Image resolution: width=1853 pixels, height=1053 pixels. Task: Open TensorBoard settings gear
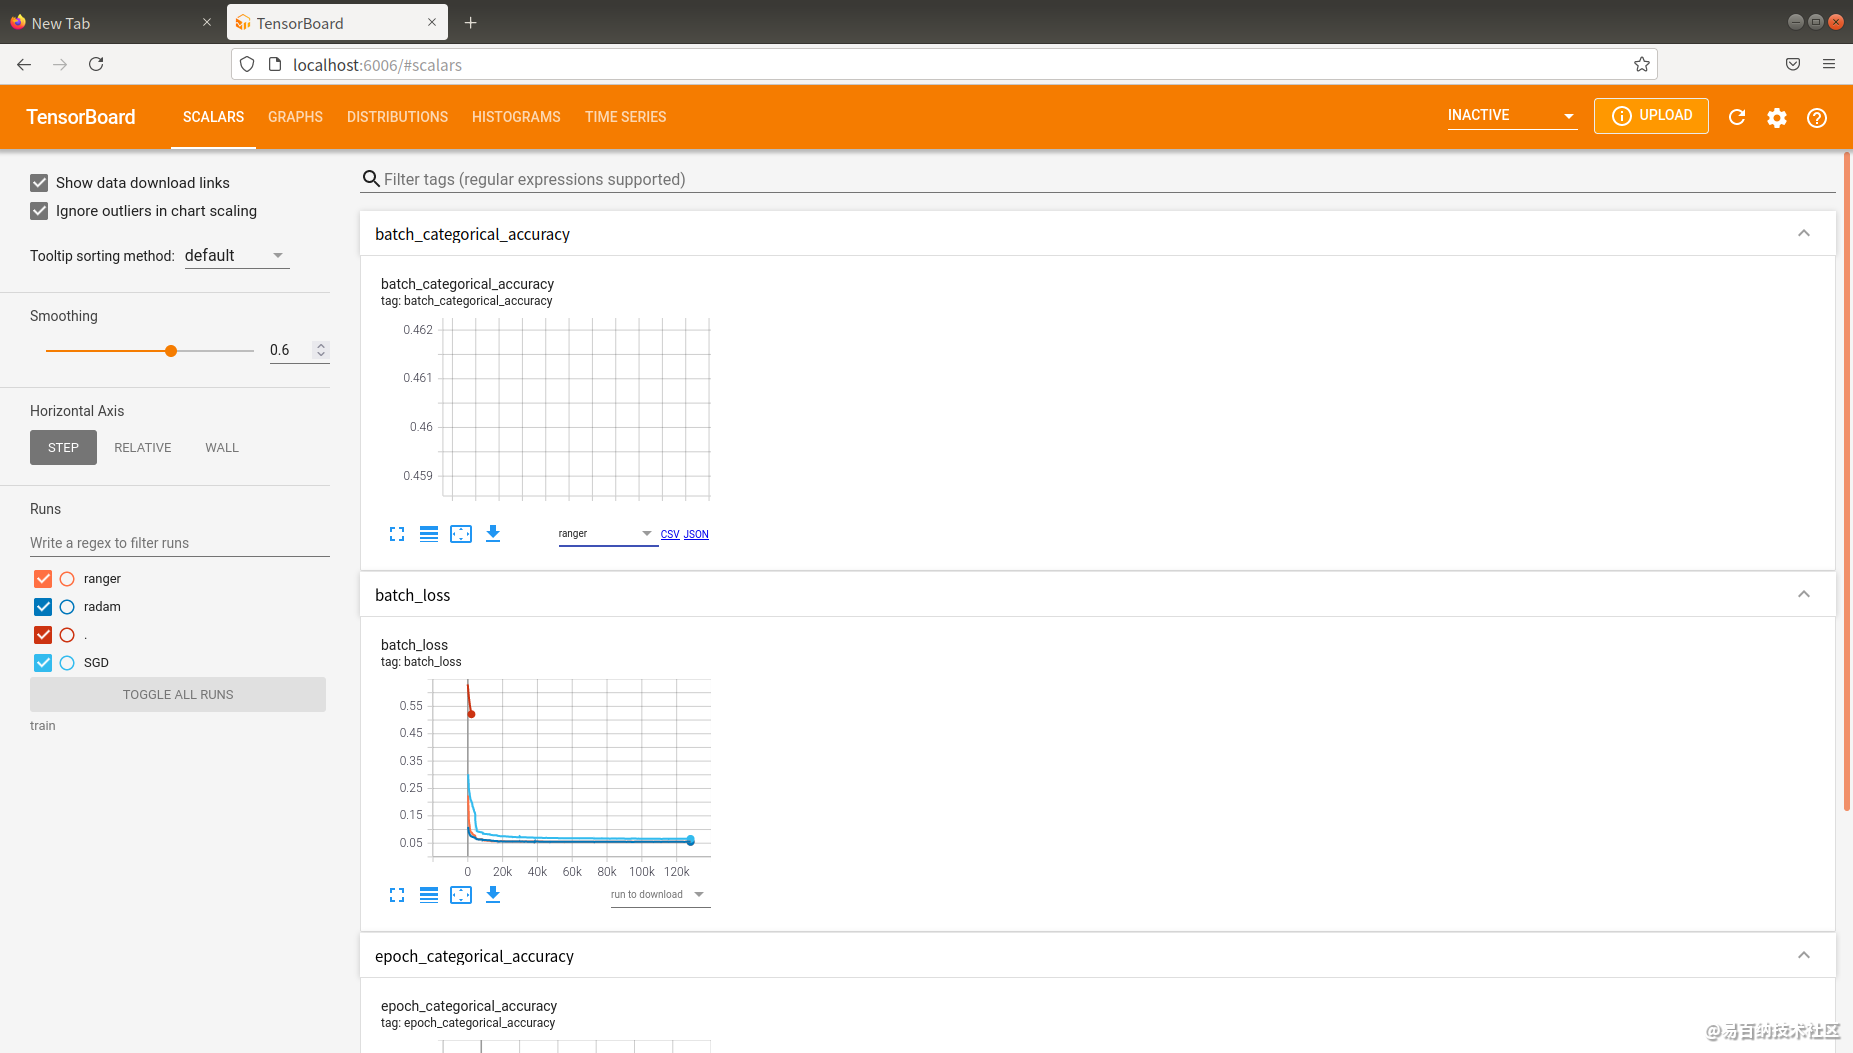[1777, 117]
